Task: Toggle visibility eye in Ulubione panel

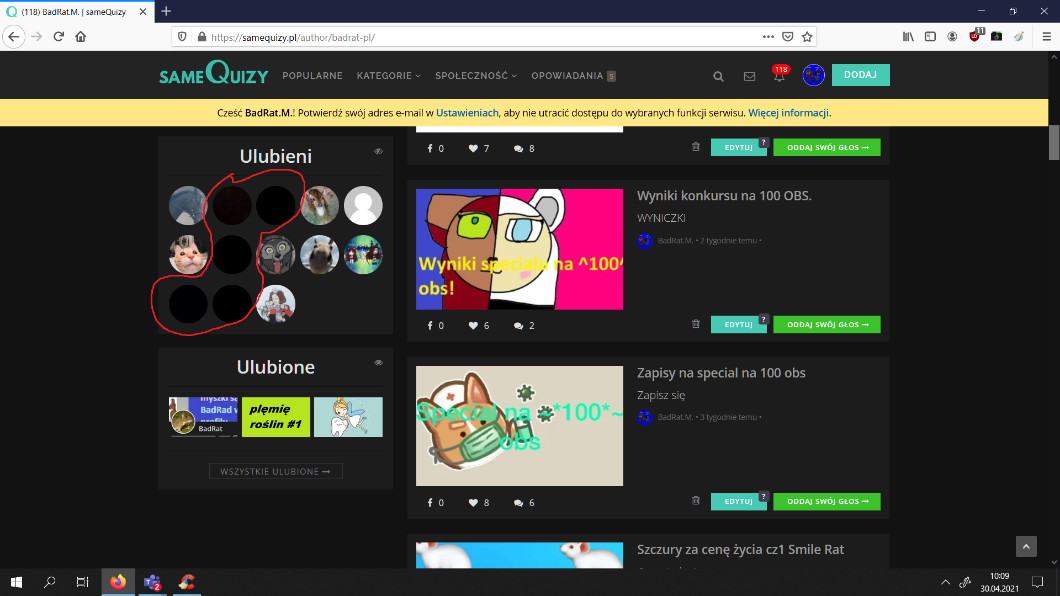Action: coord(378,363)
